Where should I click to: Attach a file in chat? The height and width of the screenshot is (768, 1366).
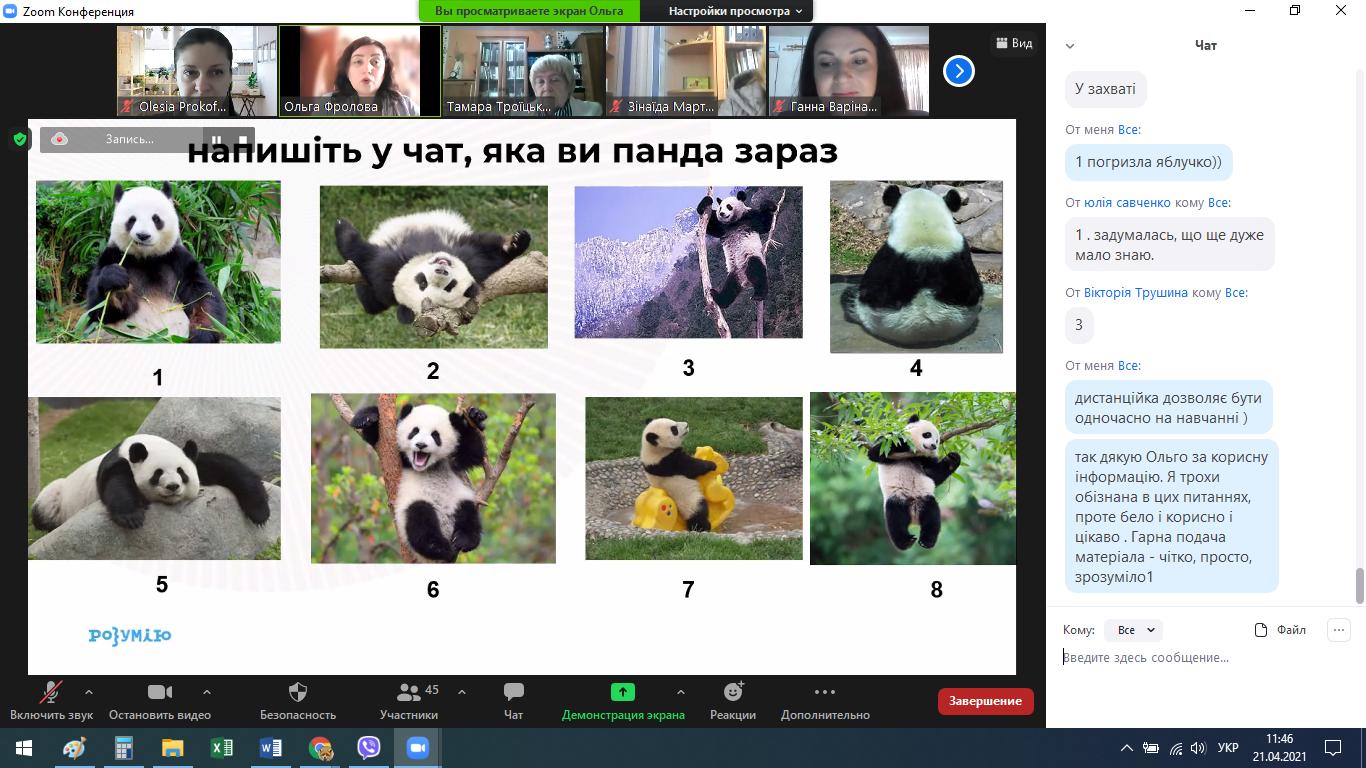1280,630
